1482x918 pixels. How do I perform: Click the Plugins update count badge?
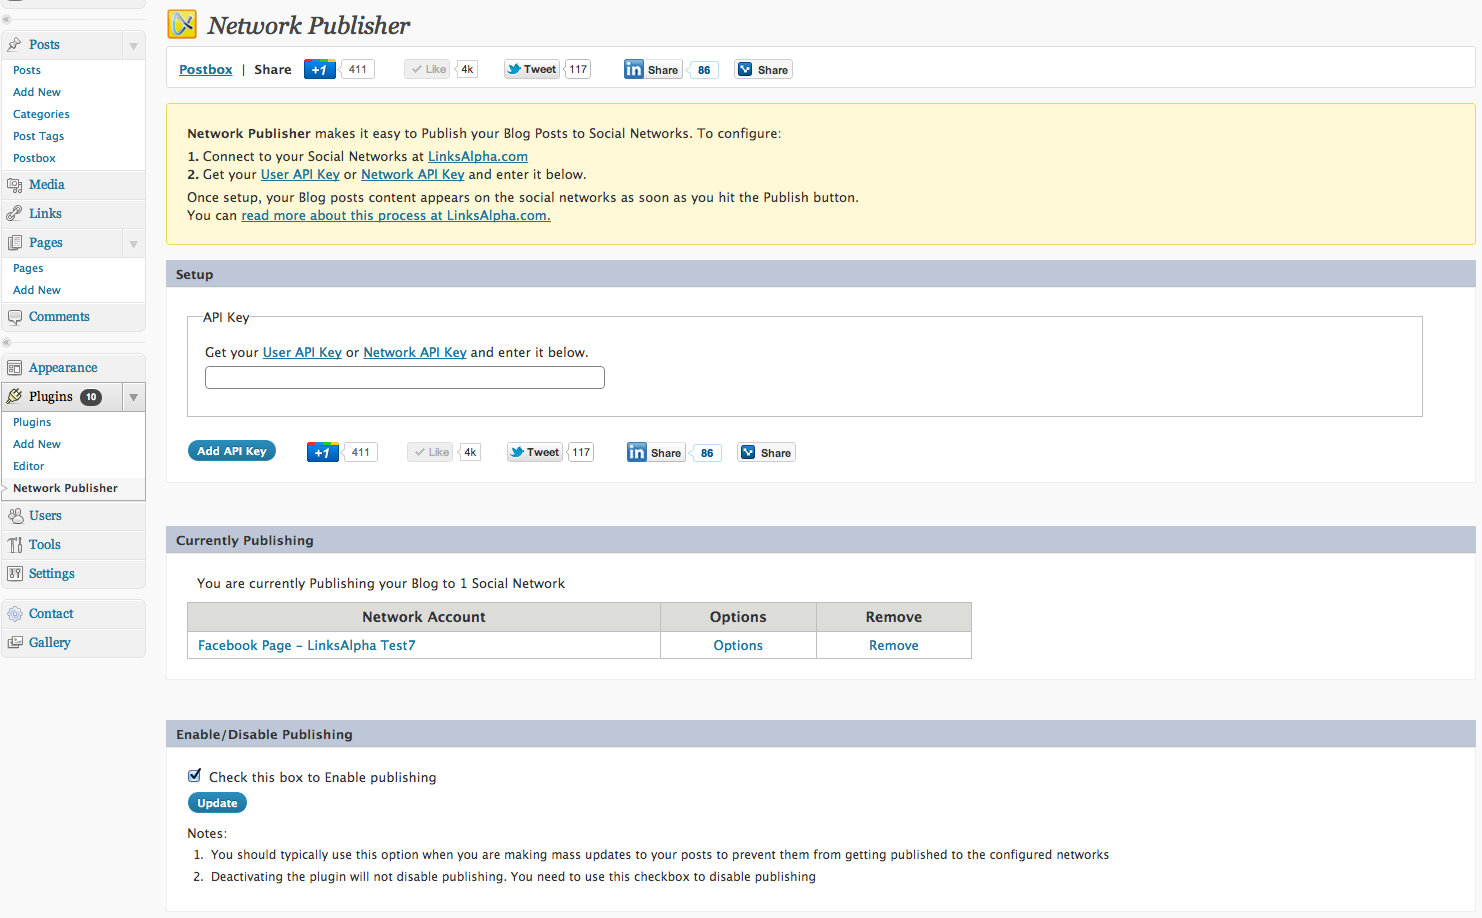pos(91,397)
